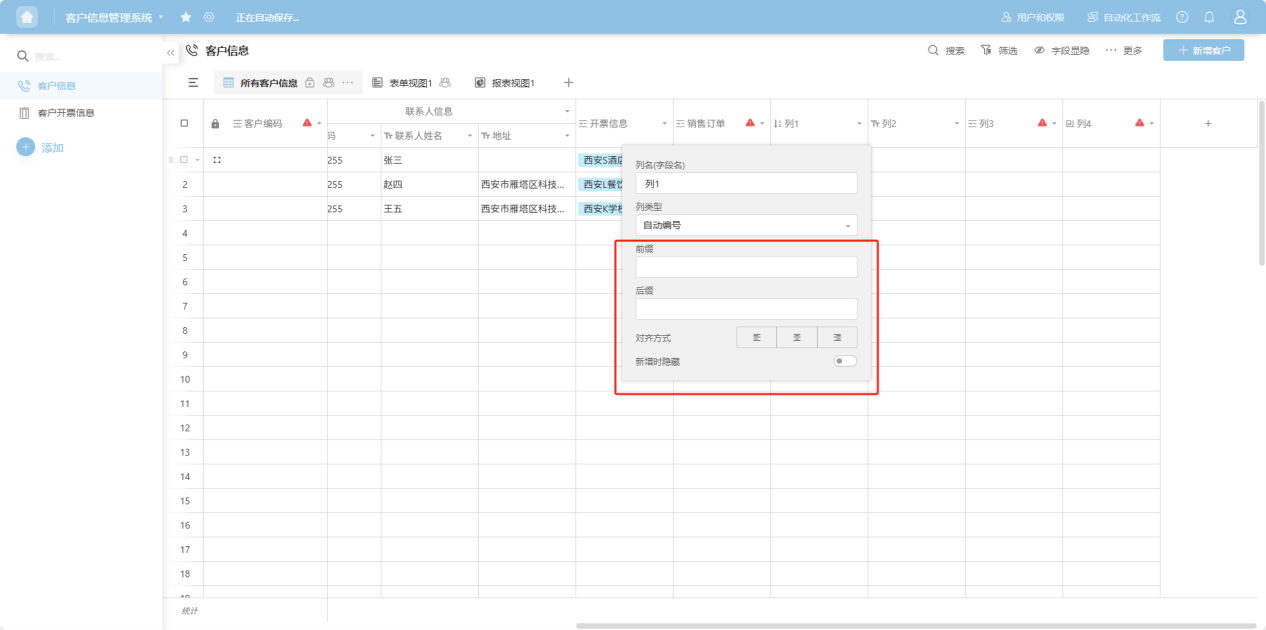Open the 列类型 自动编号 dropdown
Screen dimensions: 1266x630
[x=746, y=226]
